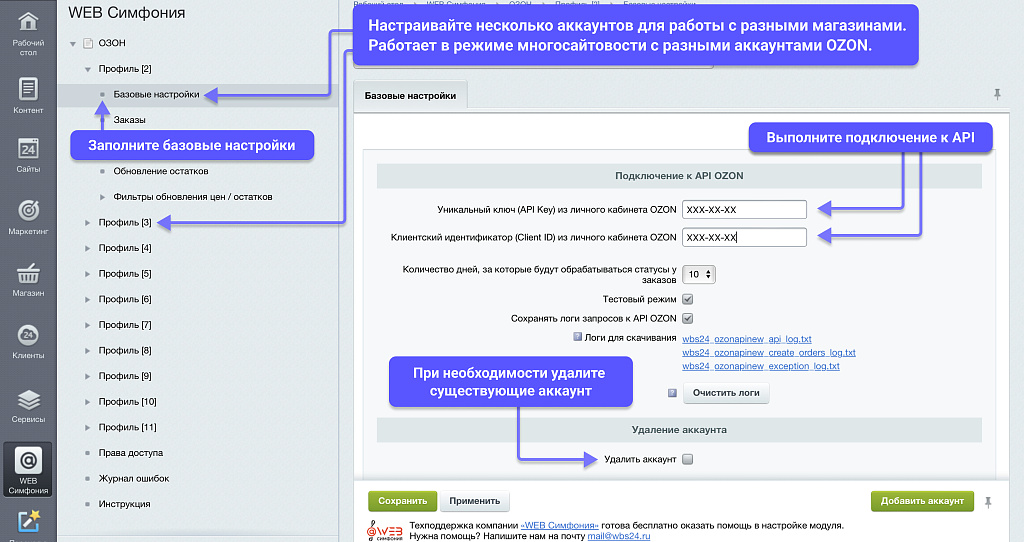Open Рабочий стол in the sidebar
Viewport: 1024px width, 542px height.
click(x=28, y=28)
